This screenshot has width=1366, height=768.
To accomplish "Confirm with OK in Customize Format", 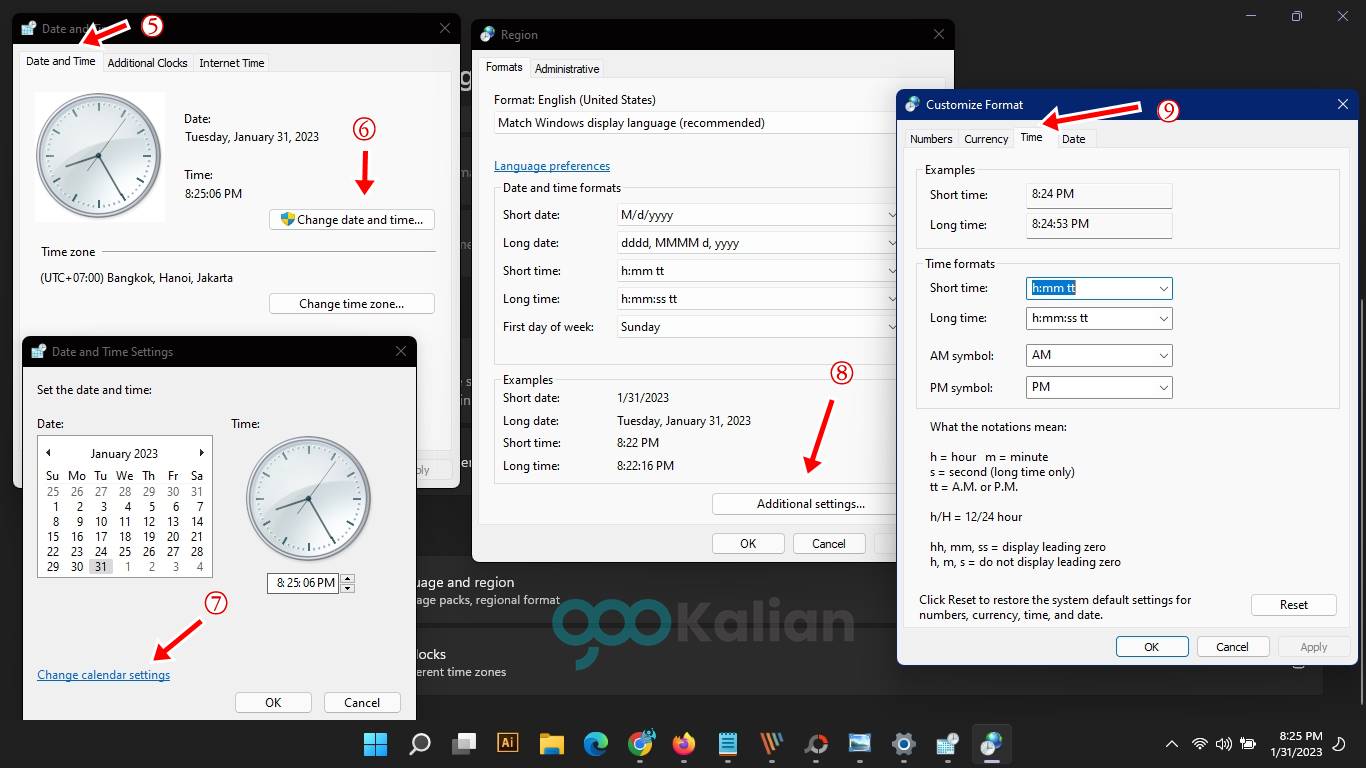I will (1152, 647).
